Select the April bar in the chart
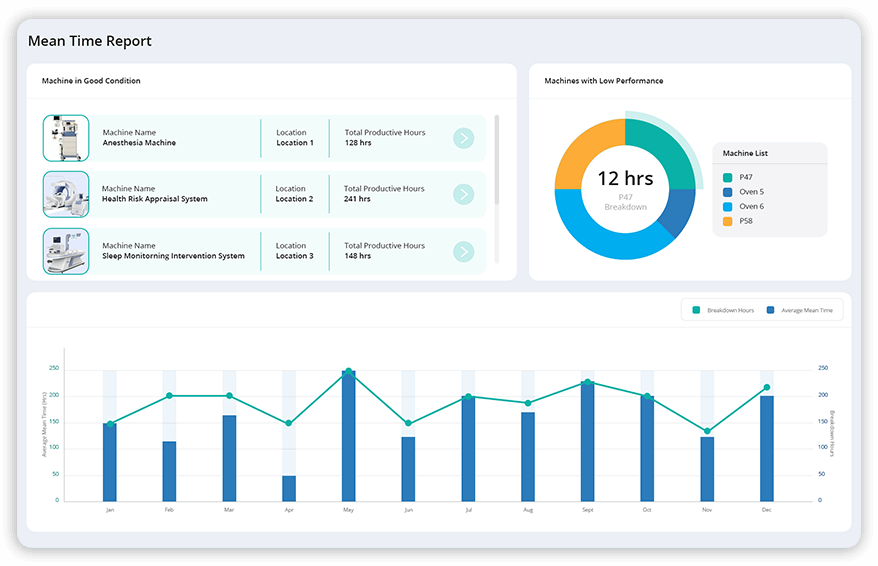878x566 pixels. (x=289, y=488)
